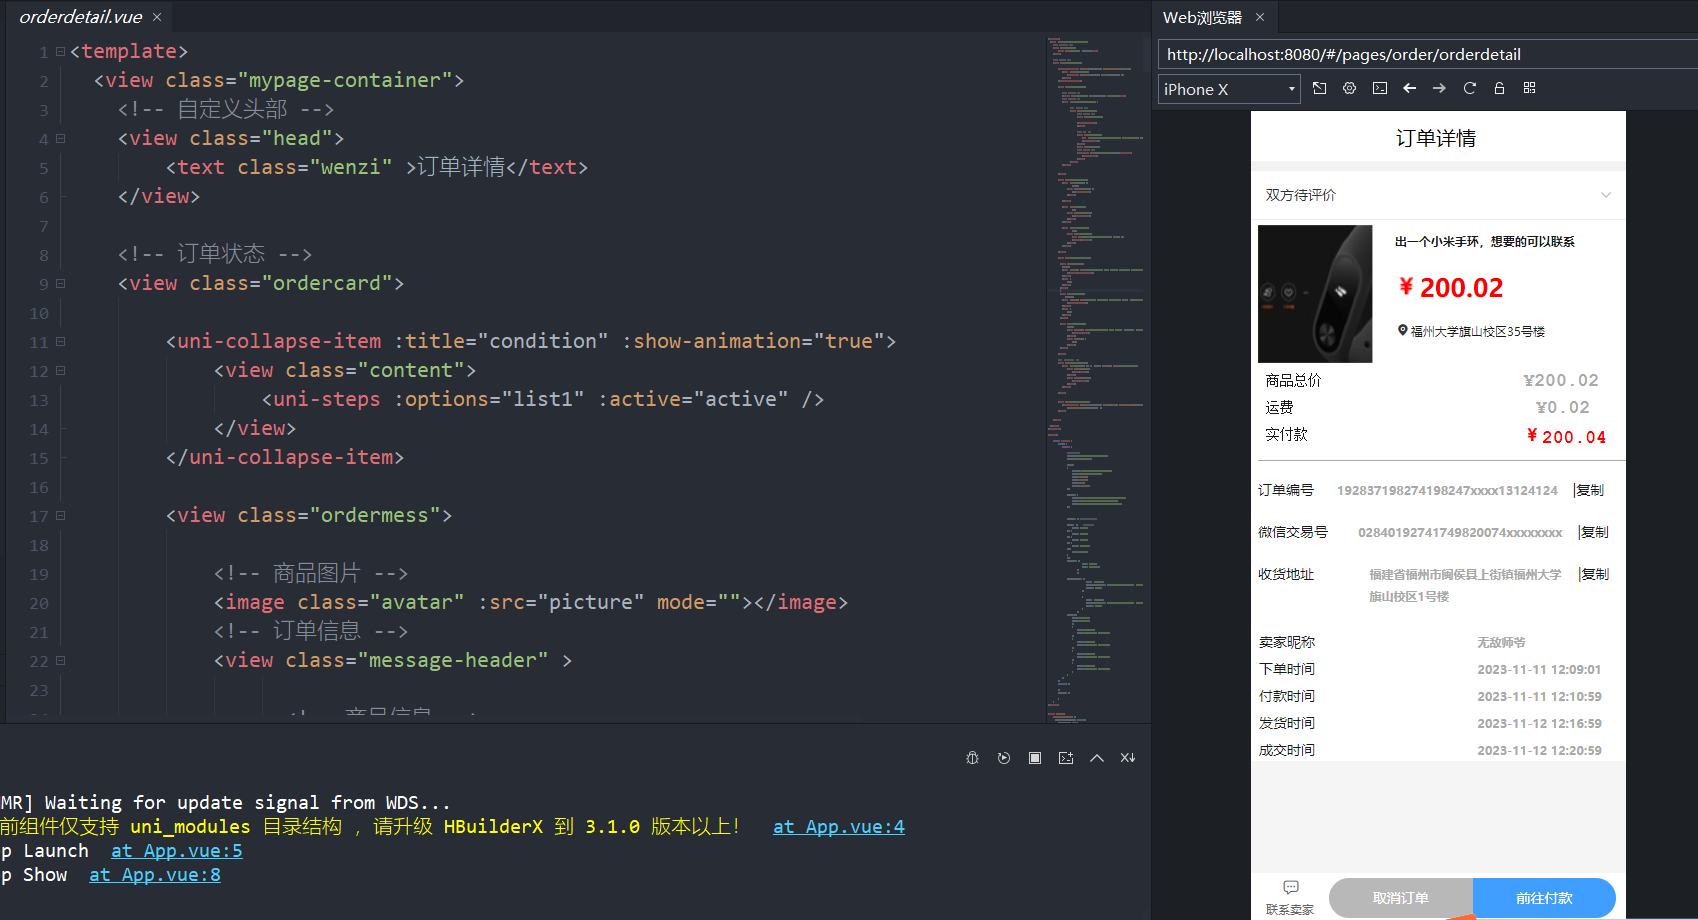Image resolution: width=1698 pixels, height=920 pixels.
Task: Click the location pin icon by 福州大学旗山校区
Action: point(1403,330)
